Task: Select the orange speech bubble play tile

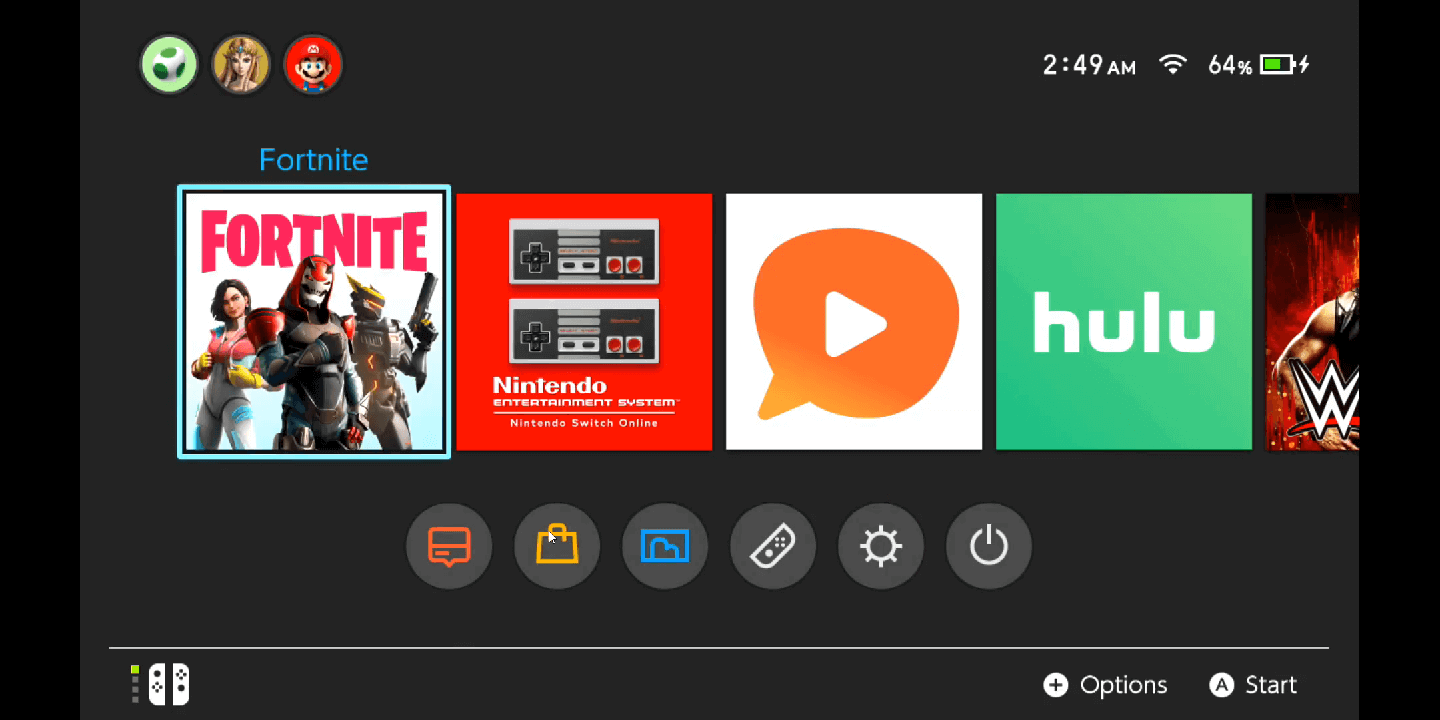Action: point(854,322)
